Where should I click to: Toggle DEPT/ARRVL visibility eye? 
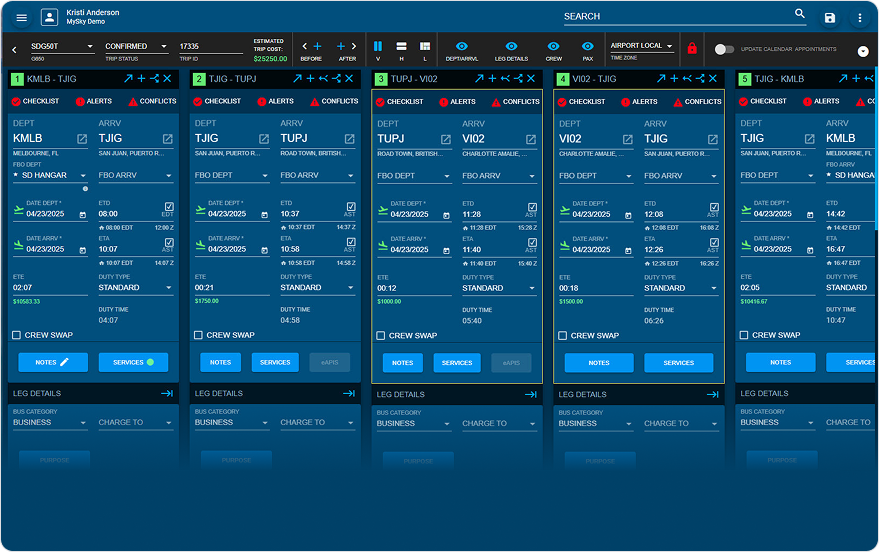tap(461, 47)
